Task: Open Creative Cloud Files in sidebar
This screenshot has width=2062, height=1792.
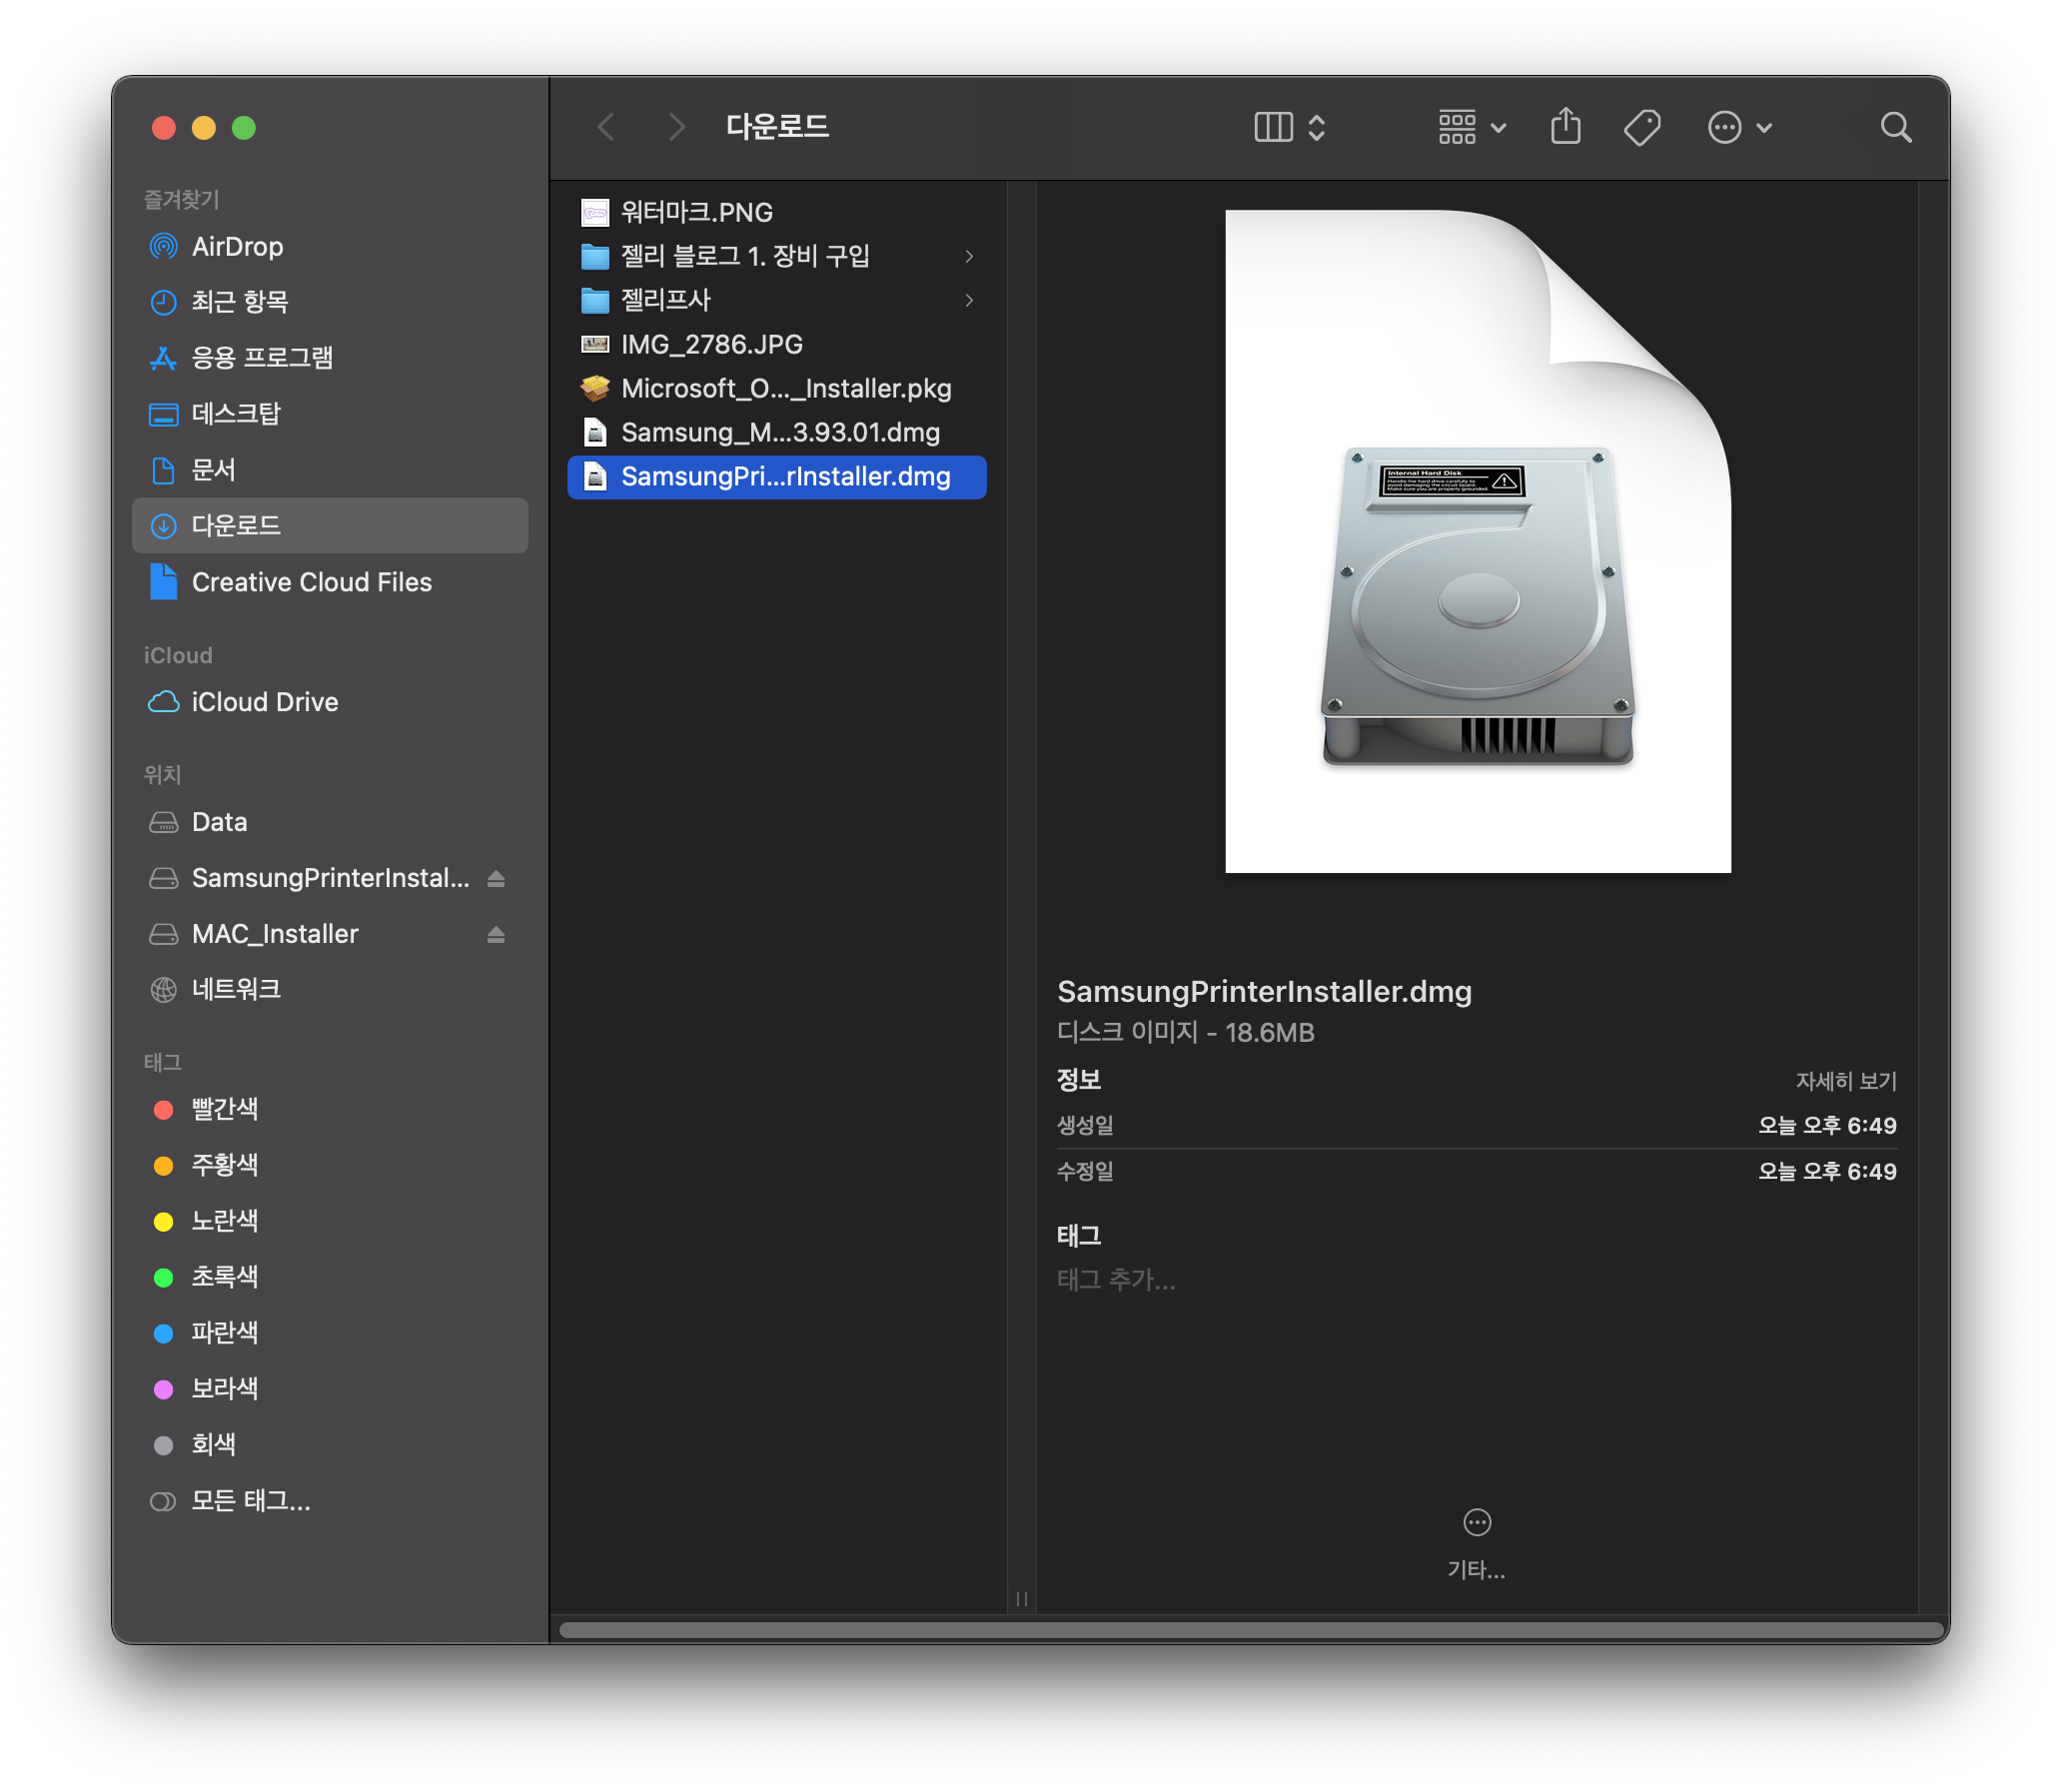Action: (329, 581)
